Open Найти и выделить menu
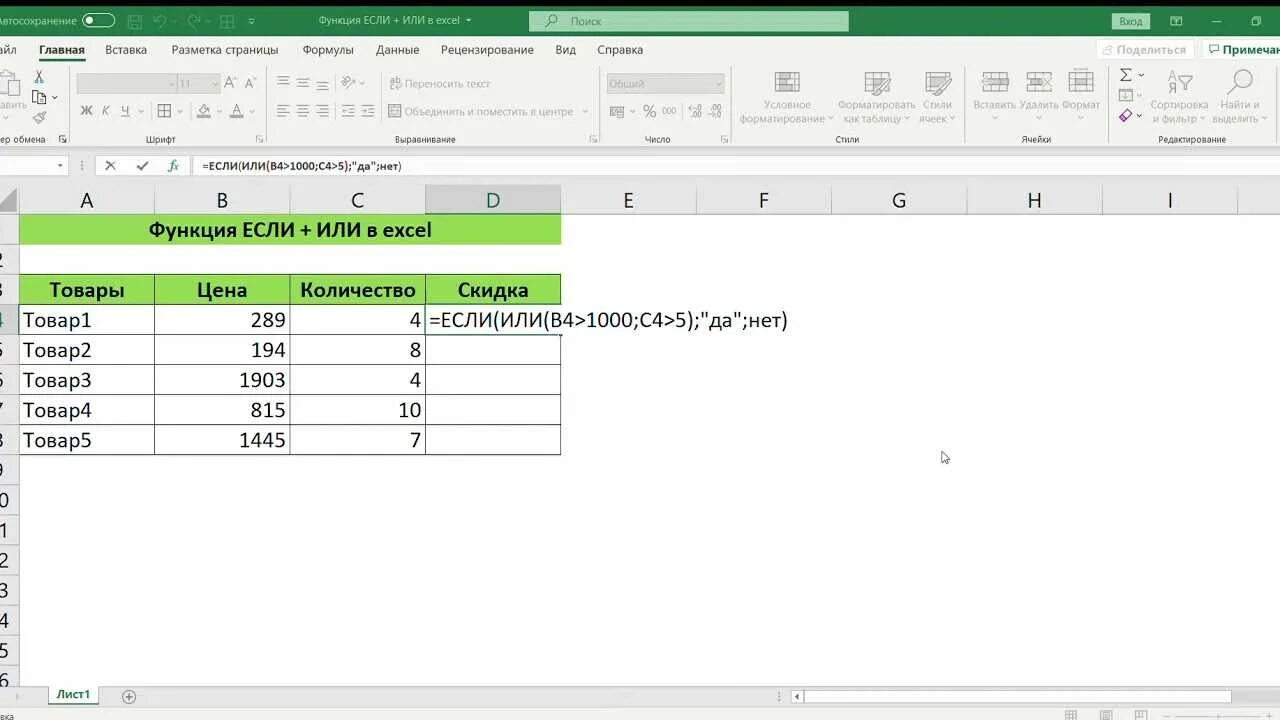The image size is (1280, 720). click(x=1240, y=98)
